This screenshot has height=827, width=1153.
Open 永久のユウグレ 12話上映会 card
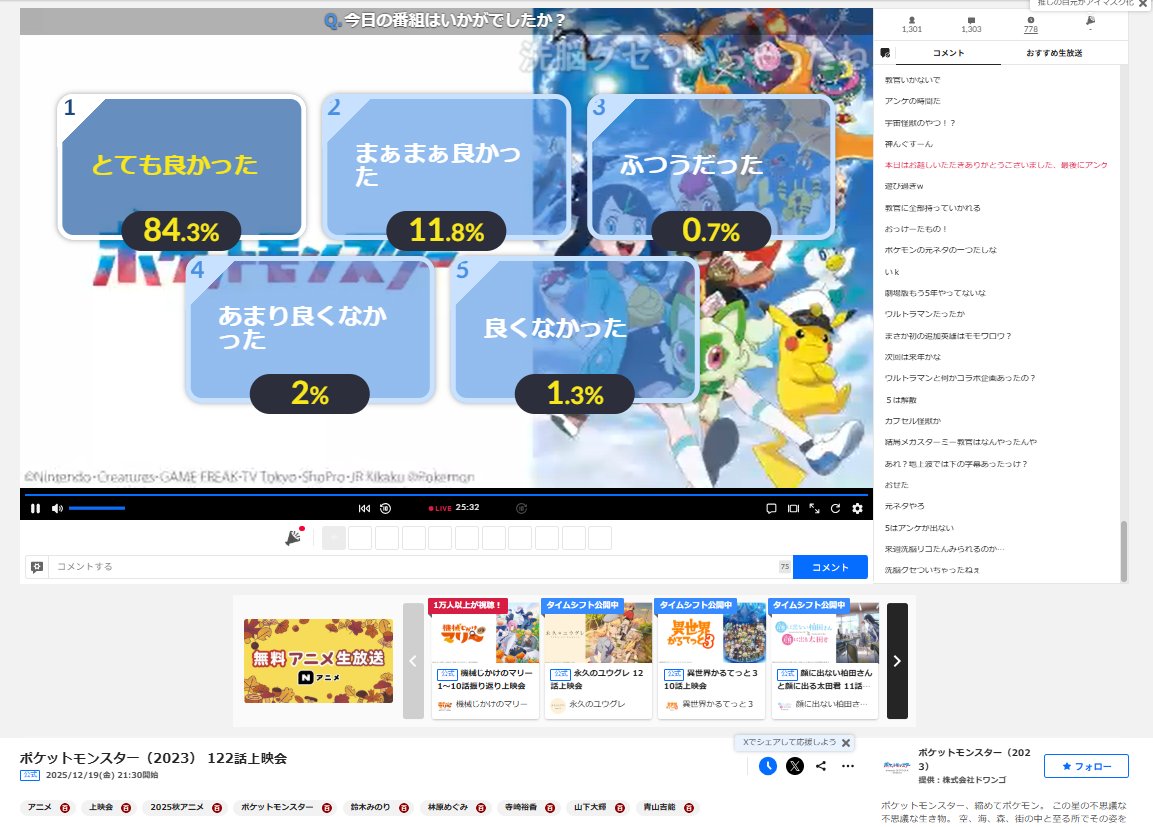[x=598, y=659]
